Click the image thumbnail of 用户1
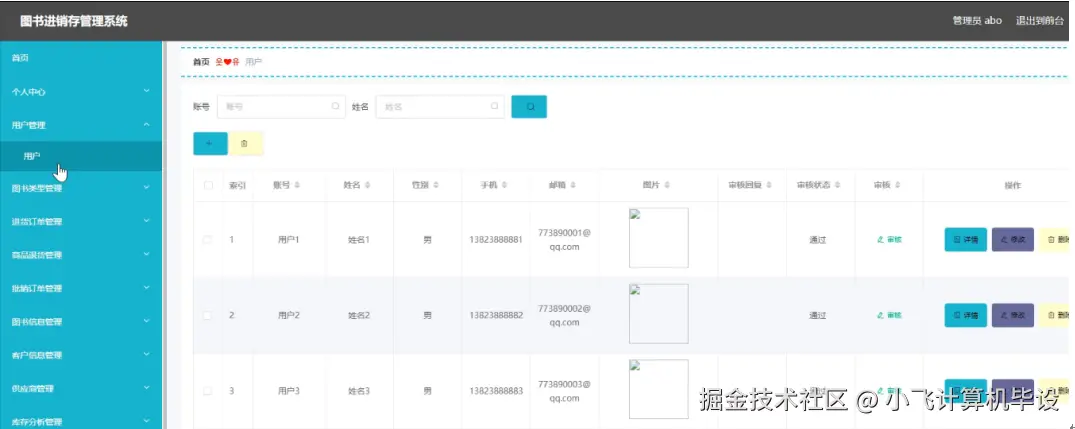Viewport: 1075px width, 429px height. pyautogui.click(x=658, y=238)
